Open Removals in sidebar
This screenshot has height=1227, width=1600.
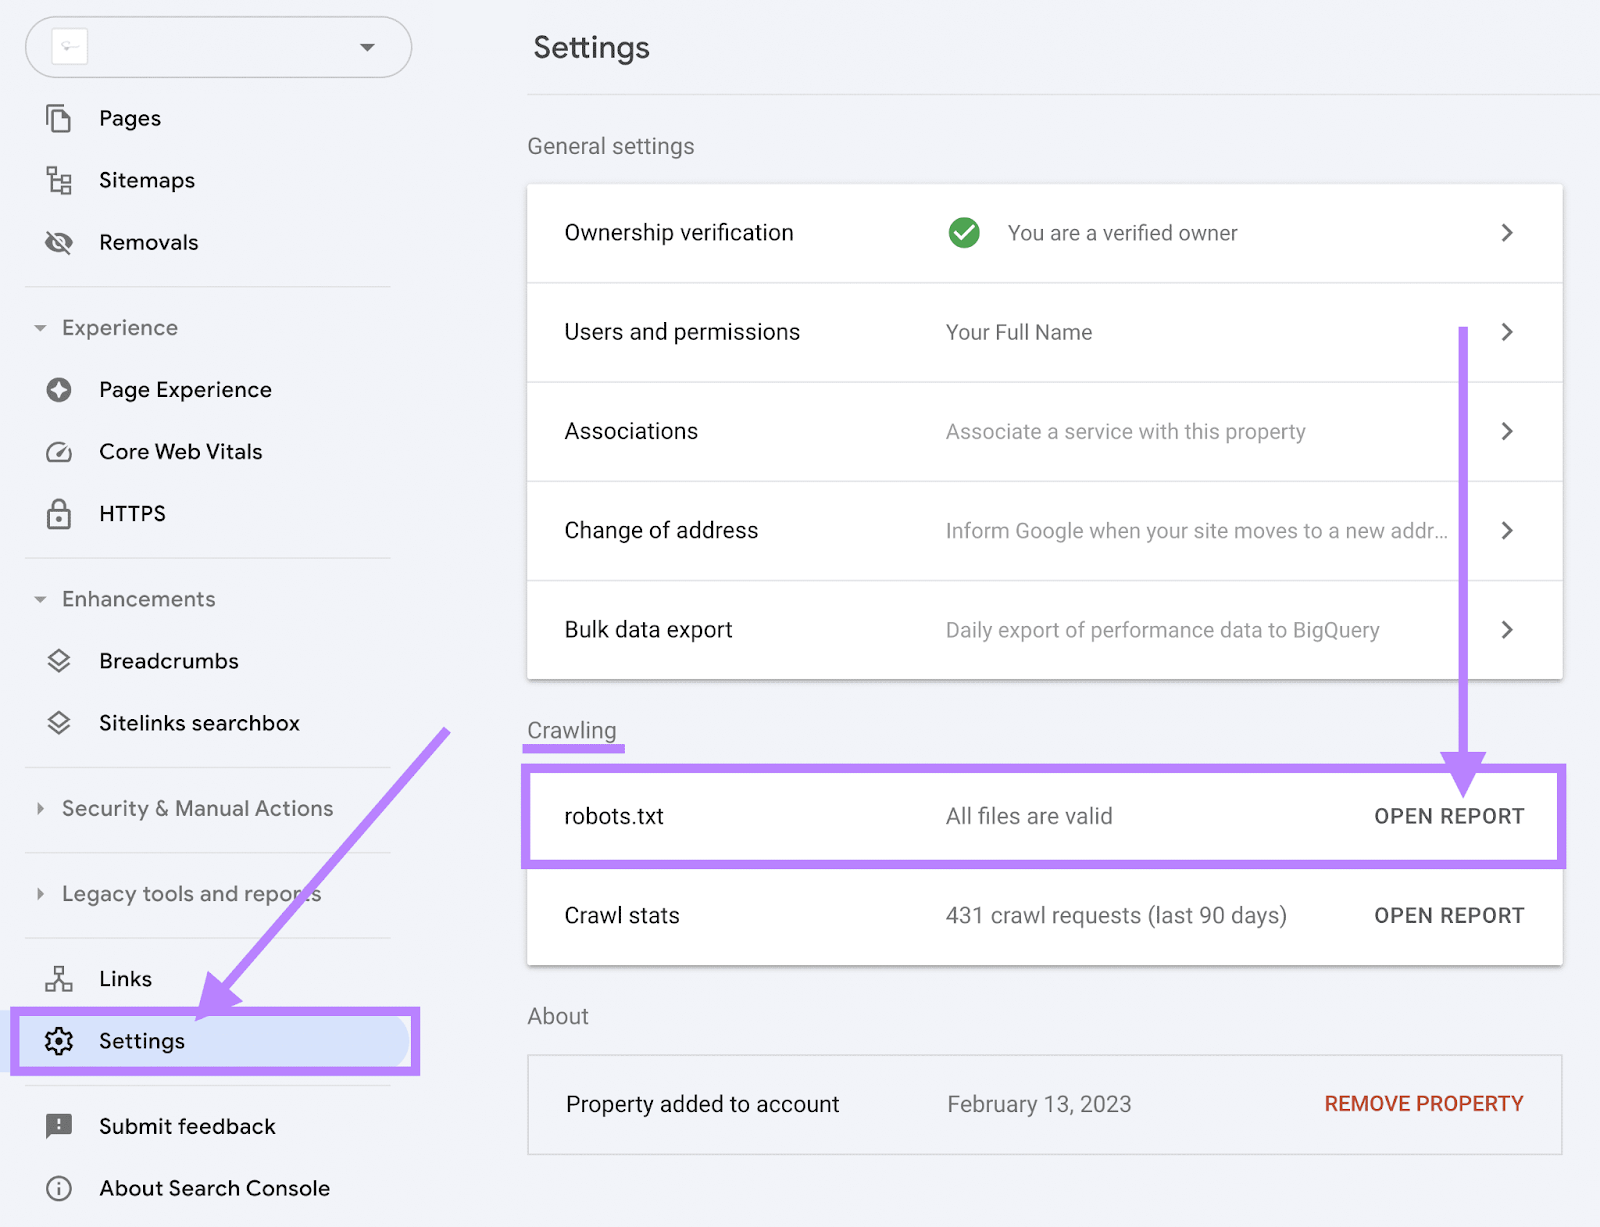pyautogui.click(x=149, y=242)
